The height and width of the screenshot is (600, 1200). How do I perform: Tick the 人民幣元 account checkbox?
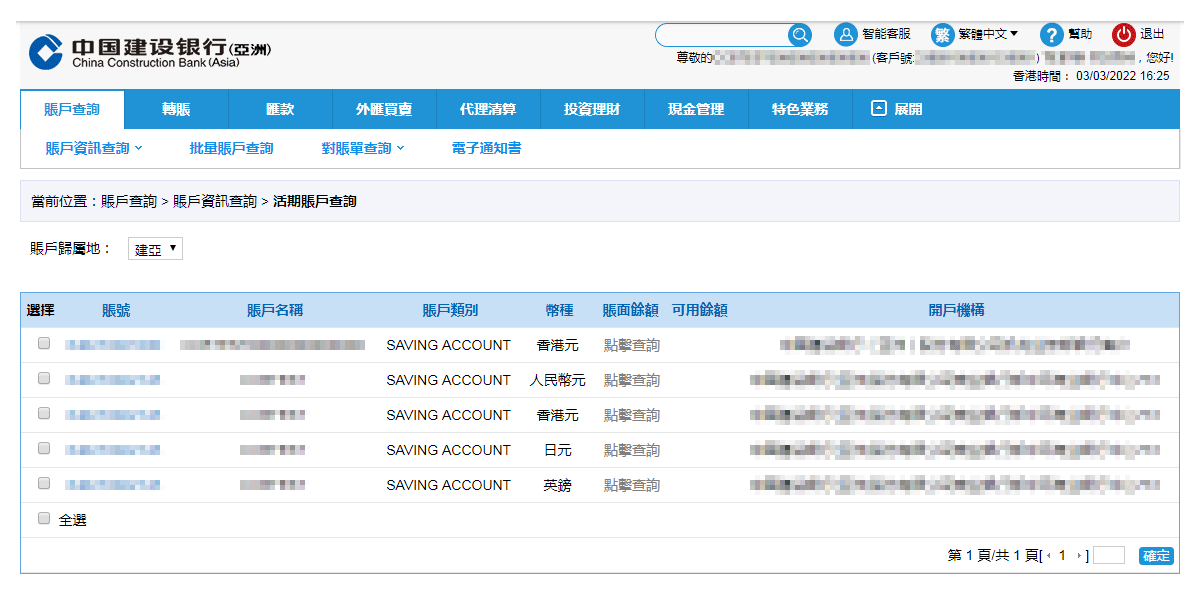[x=44, y=378]
